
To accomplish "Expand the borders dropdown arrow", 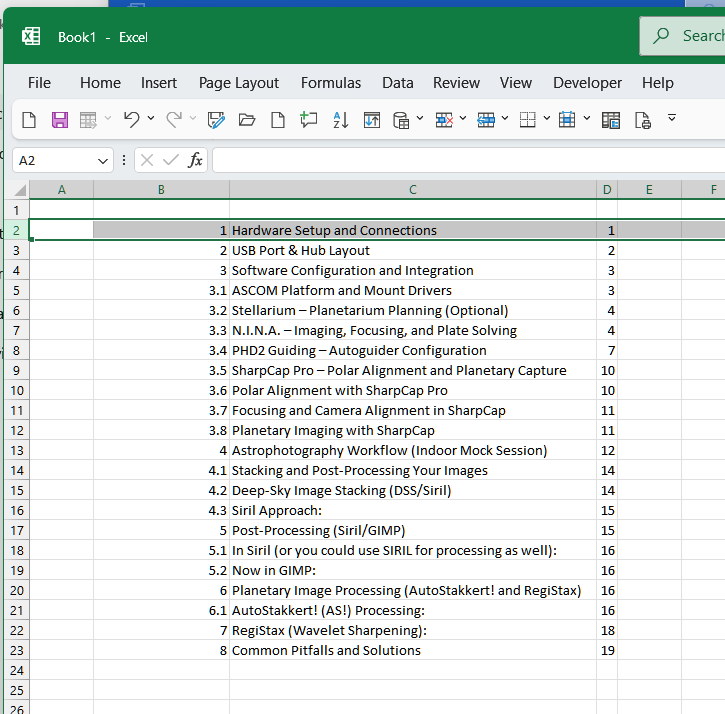I will click(547, 118).
